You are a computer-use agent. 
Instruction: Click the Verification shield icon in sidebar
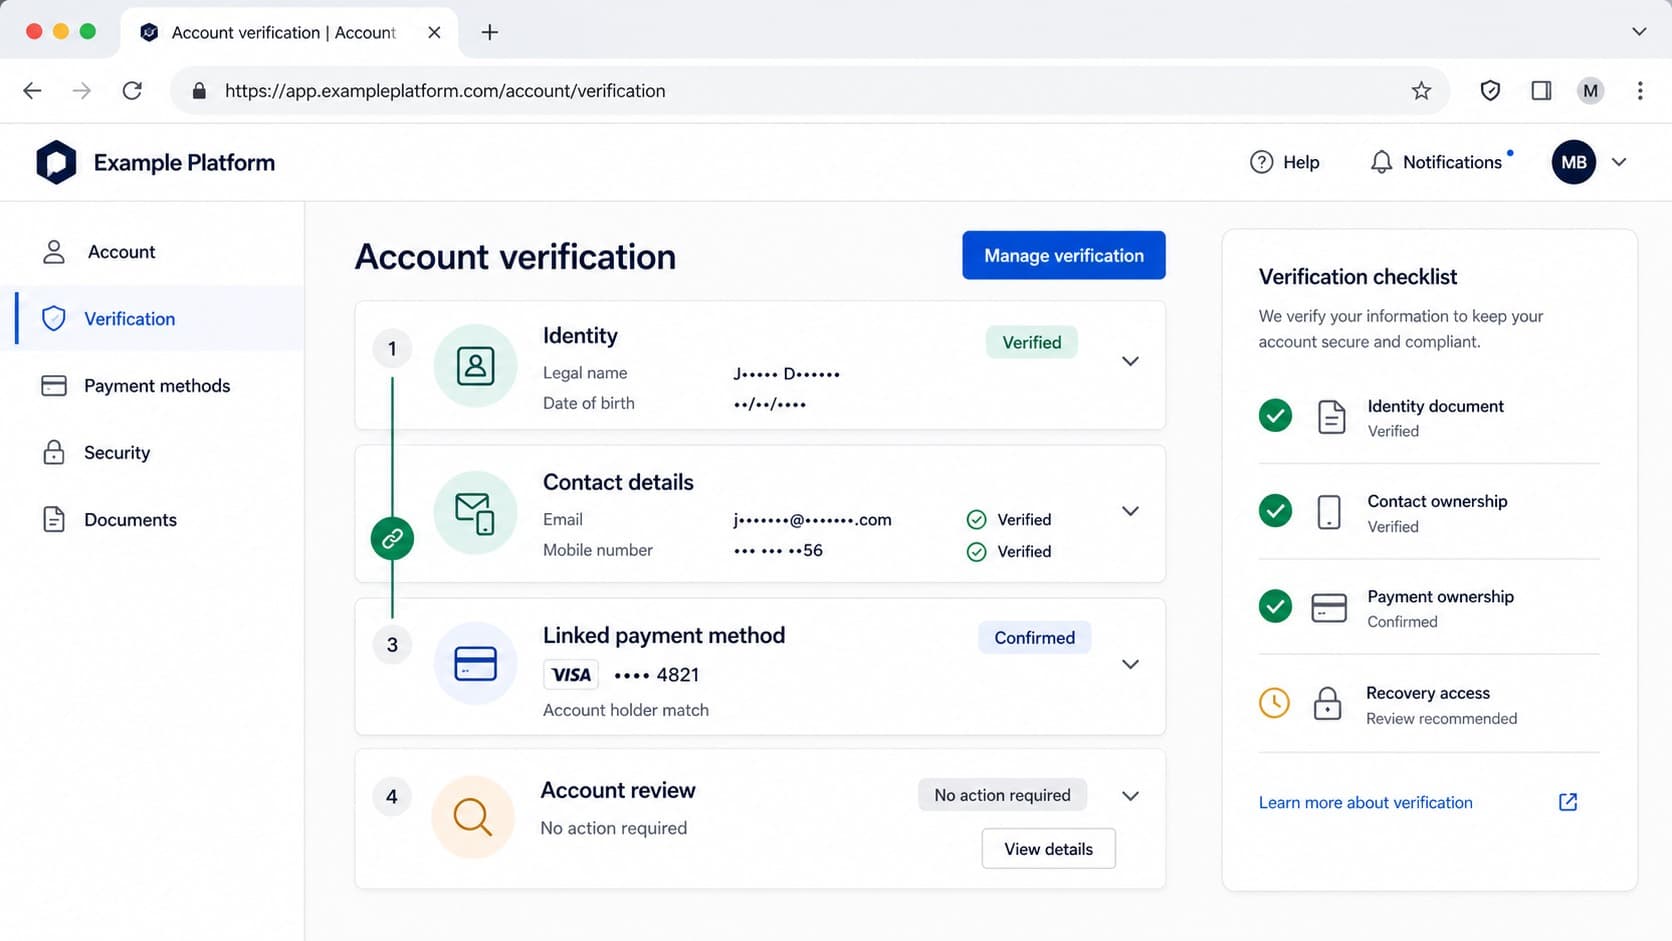coord(54,319)
